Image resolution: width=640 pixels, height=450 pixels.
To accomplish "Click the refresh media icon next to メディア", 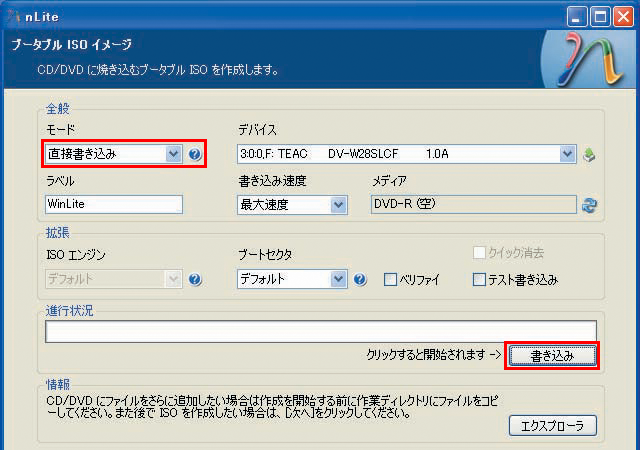I will tap(589, 205).
